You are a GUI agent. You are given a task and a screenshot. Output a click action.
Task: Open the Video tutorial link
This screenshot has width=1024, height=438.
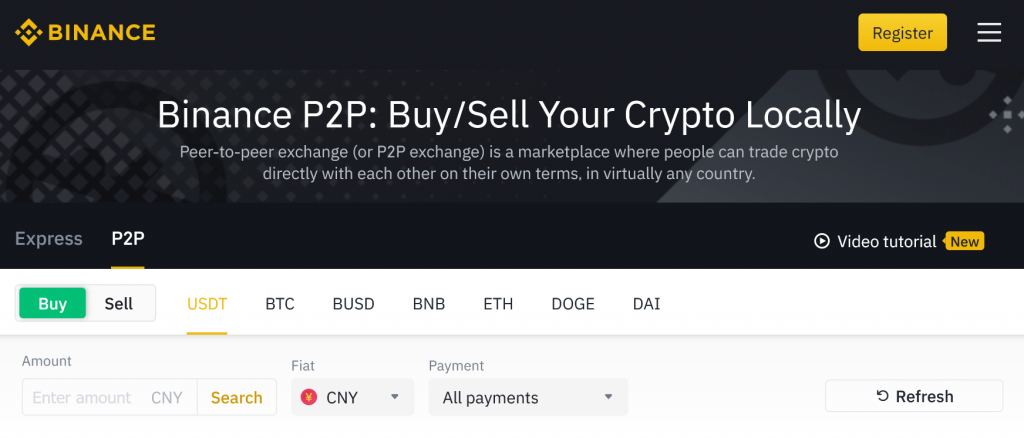point(887,242)
